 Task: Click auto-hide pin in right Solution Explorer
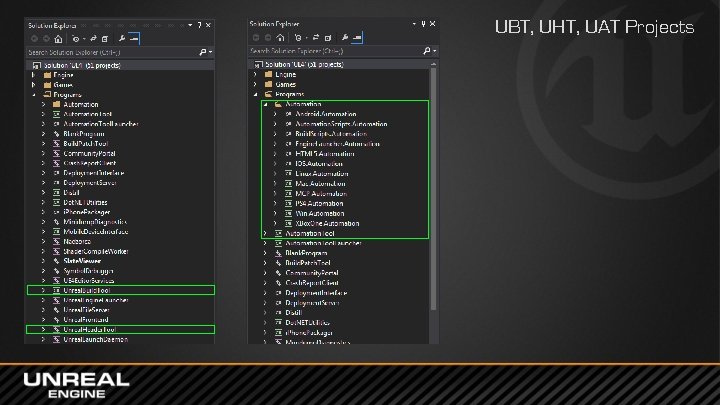coord(423,23)
